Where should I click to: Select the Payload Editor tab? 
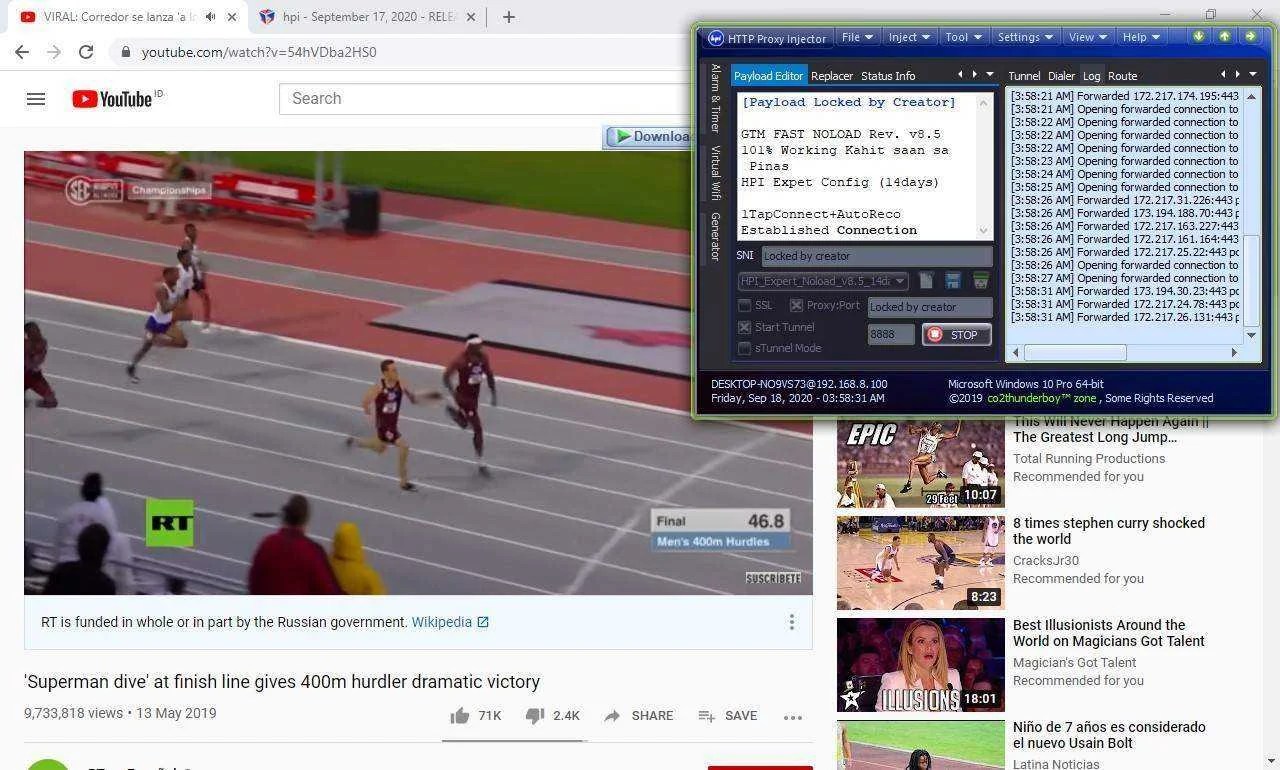coord(768,76)
